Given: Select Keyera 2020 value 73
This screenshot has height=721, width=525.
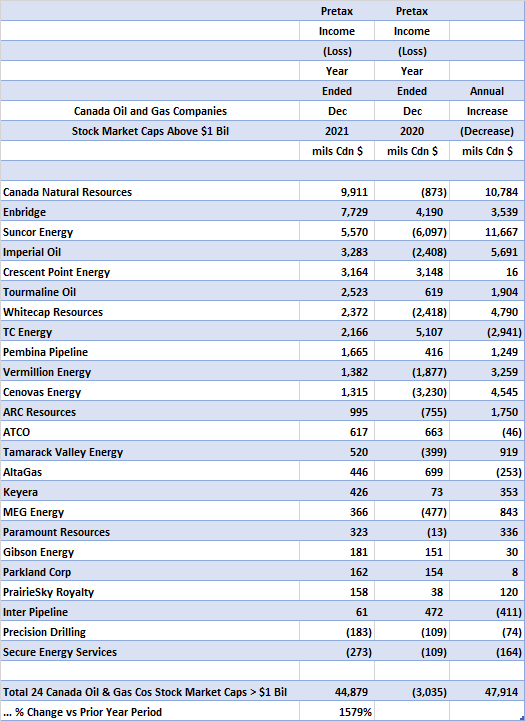Looking at the screenshot, I should (x=437, y=492).
